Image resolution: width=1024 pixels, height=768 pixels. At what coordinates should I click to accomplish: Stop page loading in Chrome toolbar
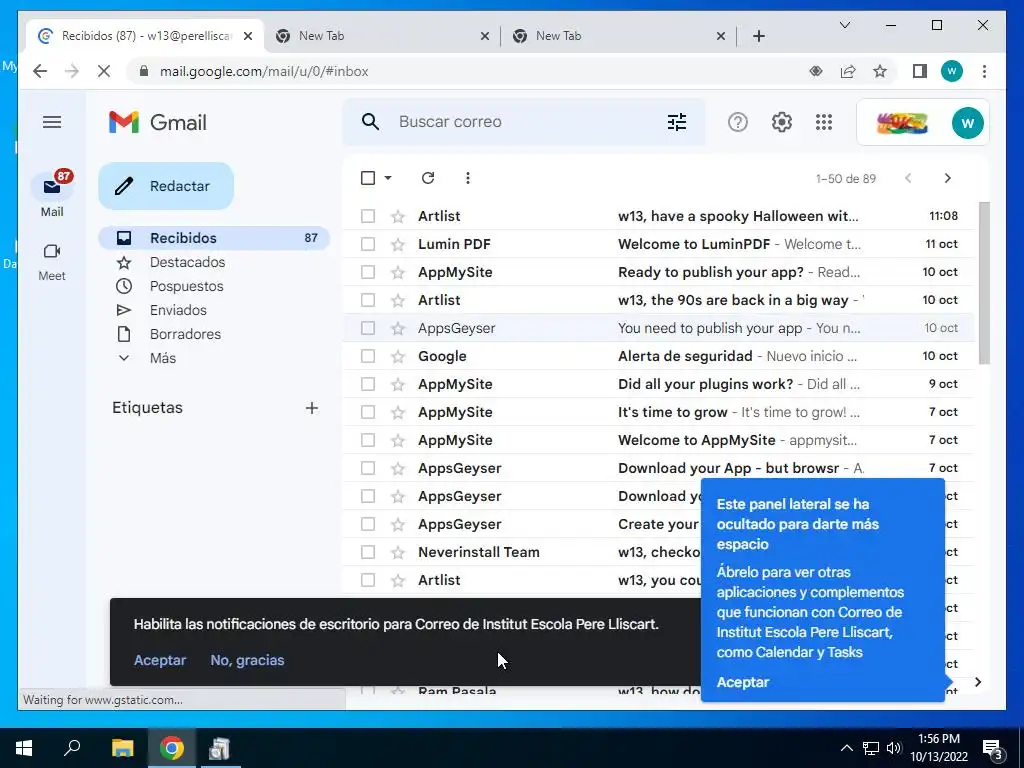tap(104, 71)
